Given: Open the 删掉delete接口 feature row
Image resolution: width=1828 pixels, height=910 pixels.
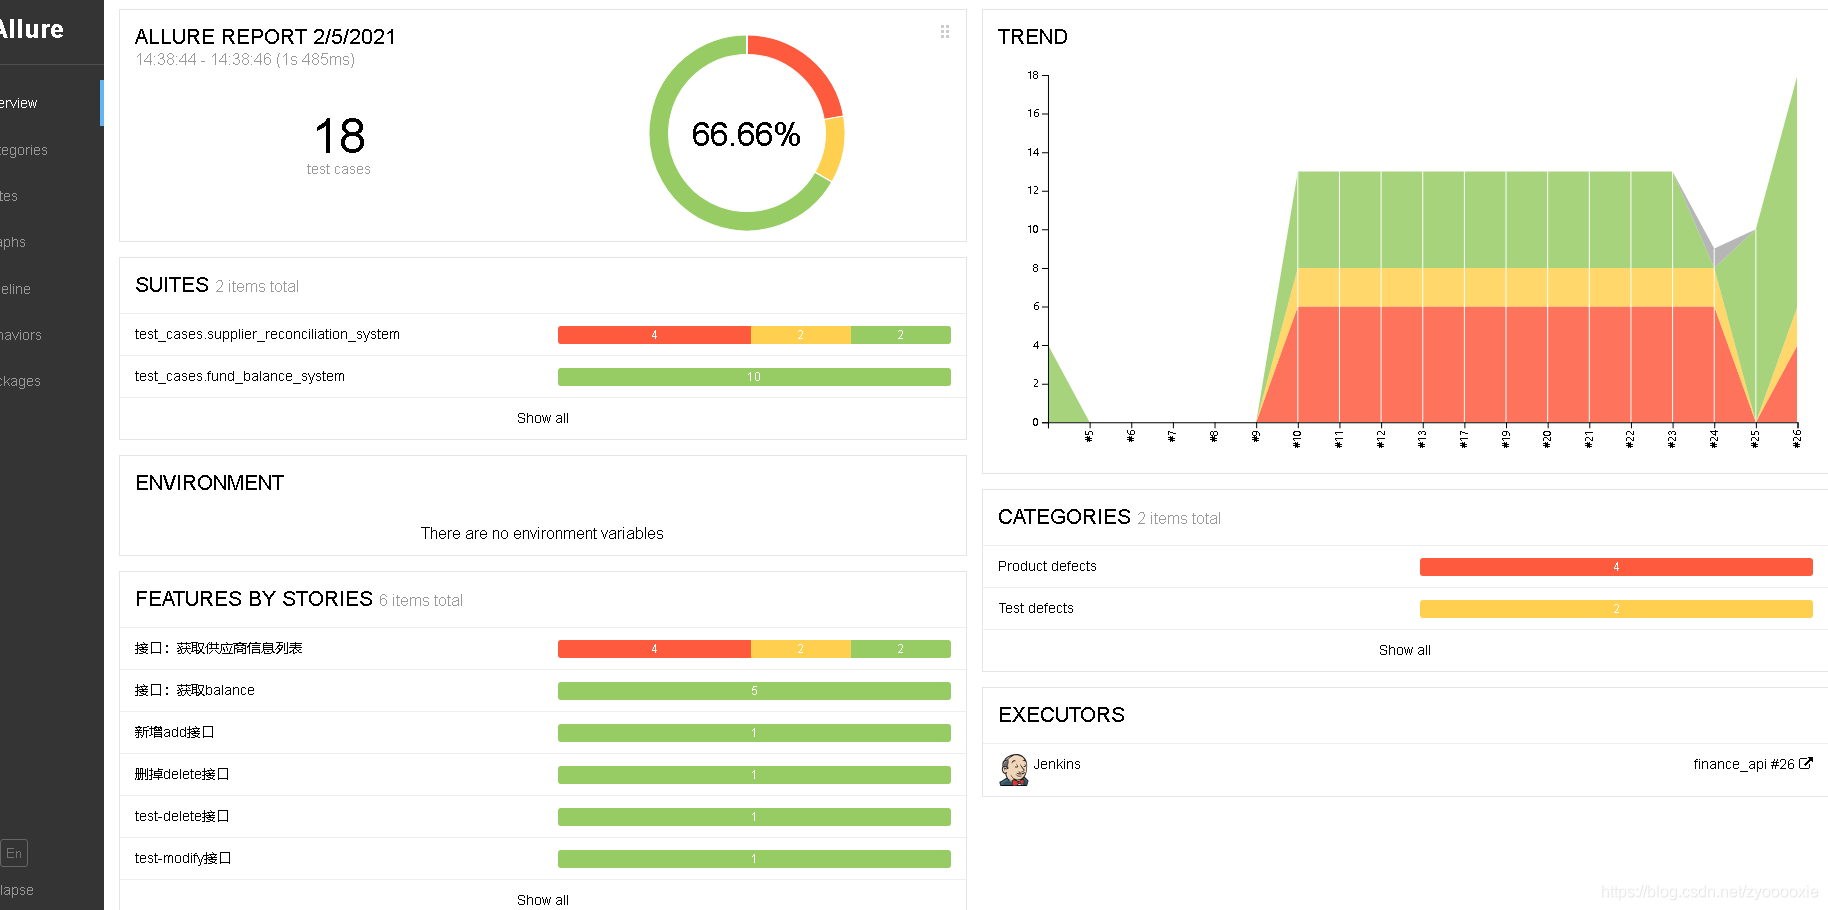Looking at the screenshot, I should (543, 775).
